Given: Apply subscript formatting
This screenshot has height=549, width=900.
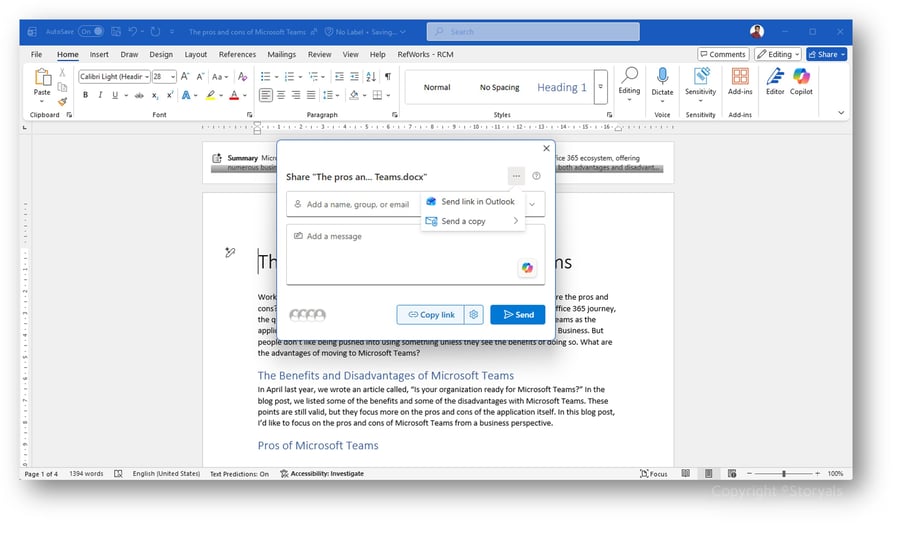Looking at the screenshot, I should point(155,95).
